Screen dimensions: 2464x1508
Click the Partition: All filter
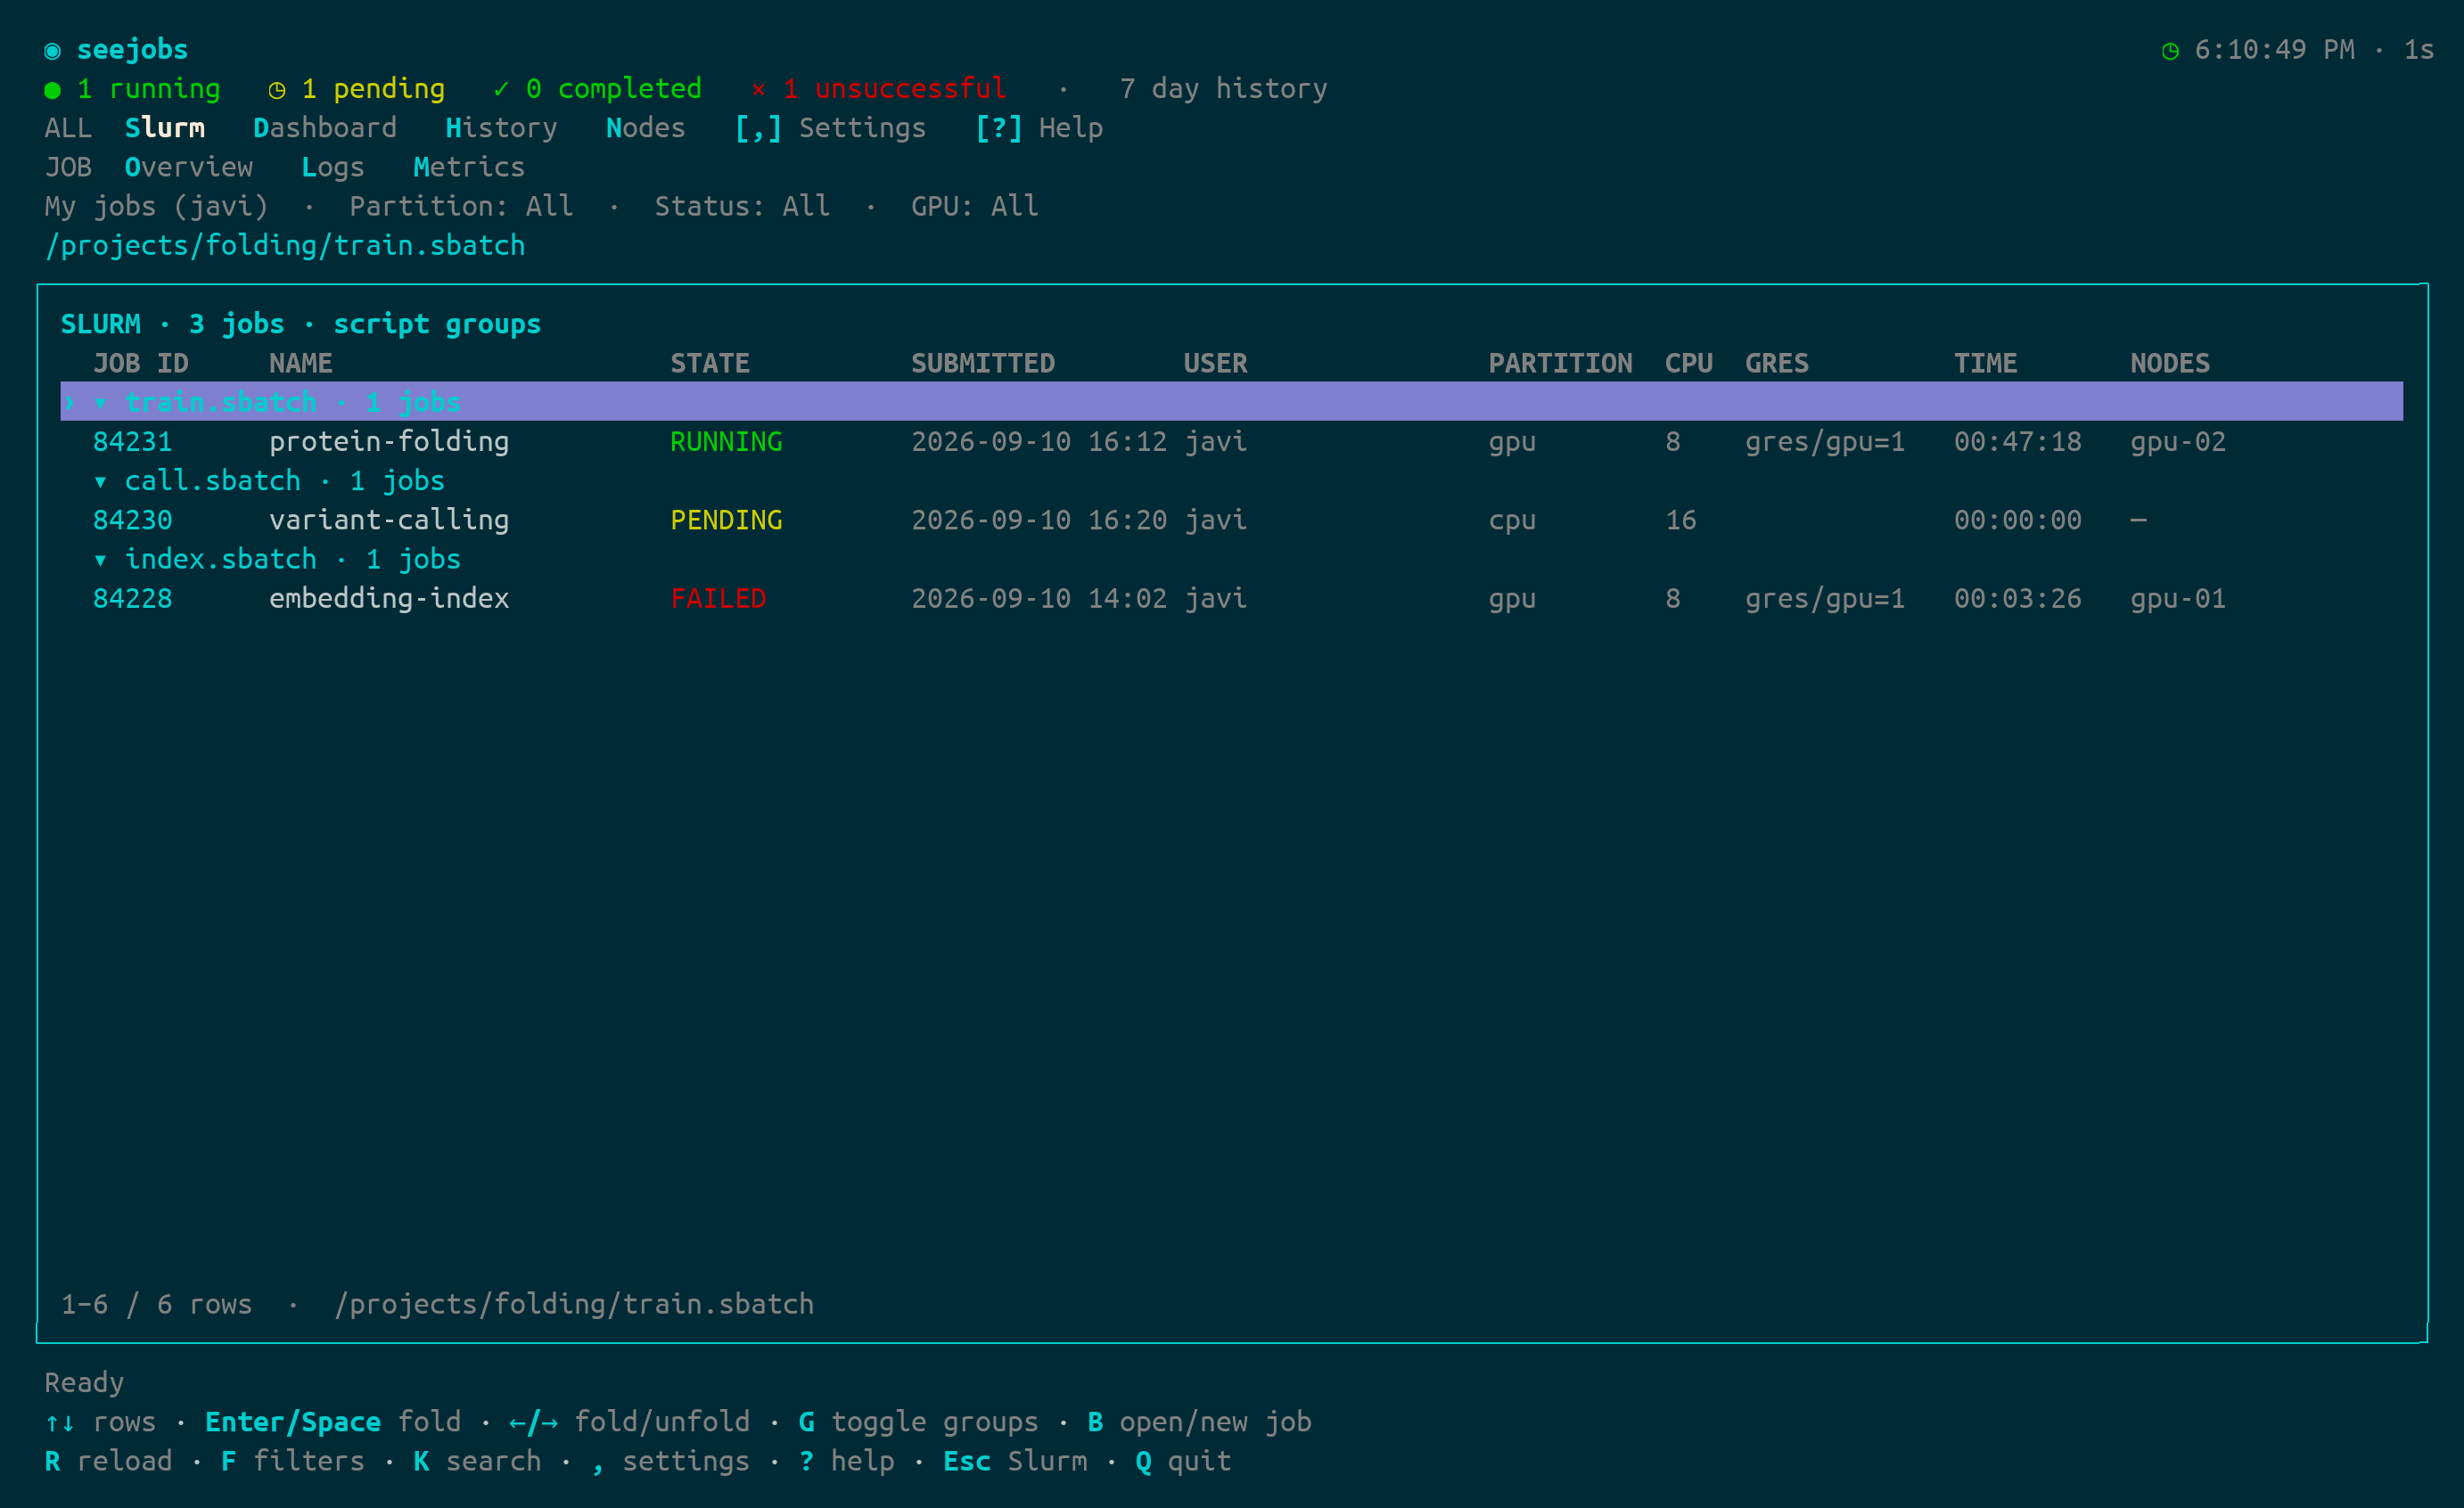pyautogui.click(x=461, y=206)
